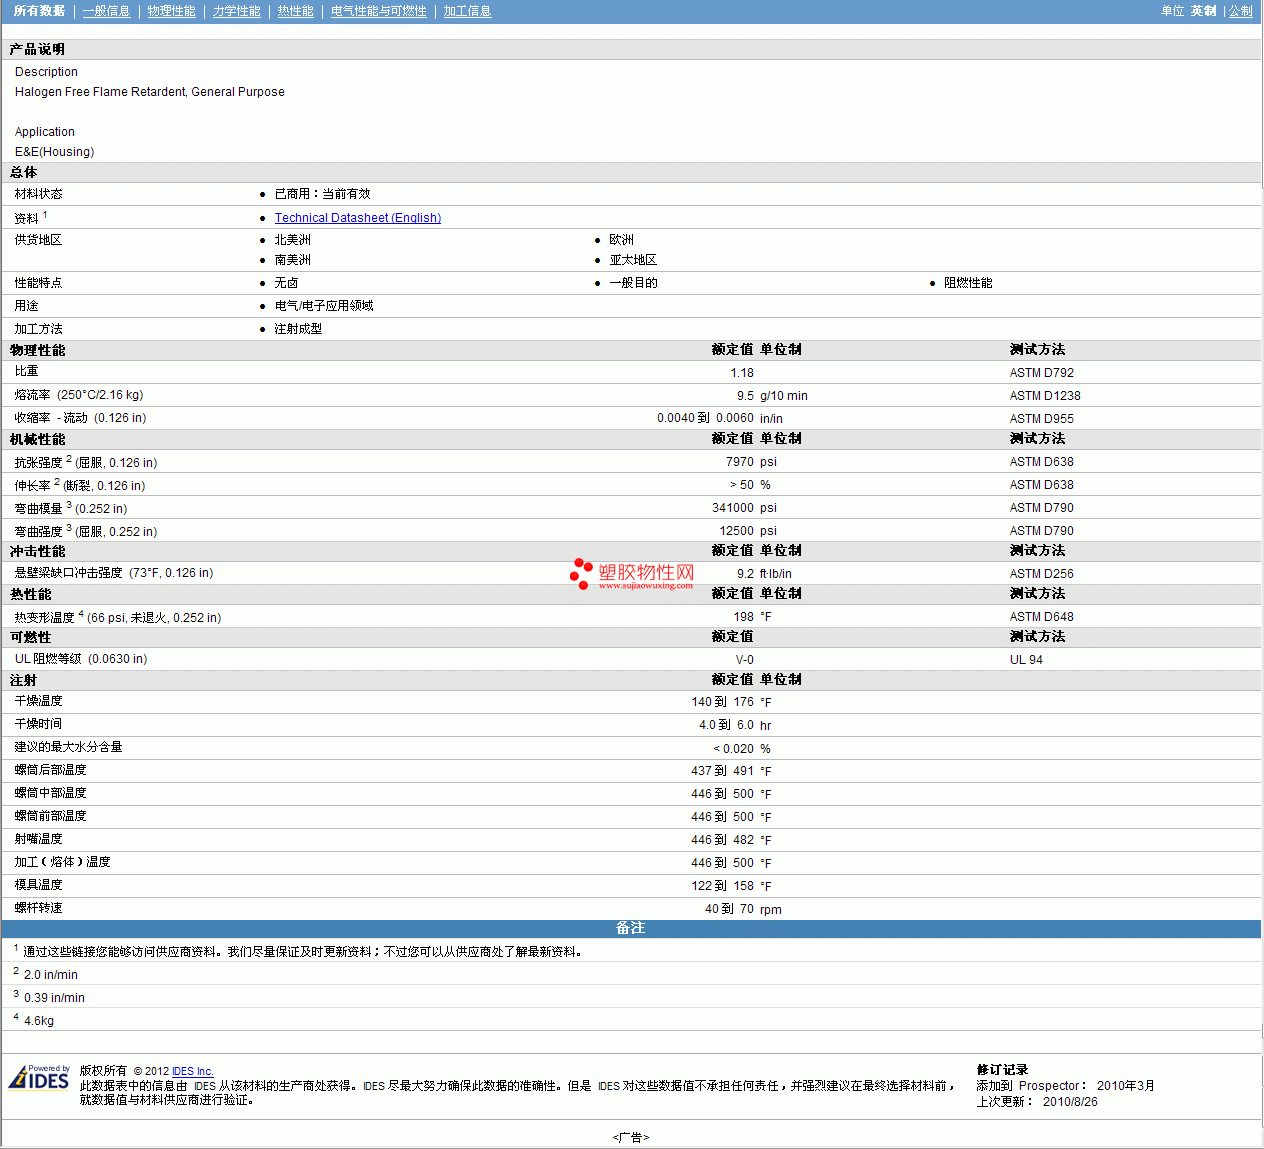Click the 上次更新 2010/8/26 entry
This screenshot has width=1264, height=1149.
[1037, 1102]
